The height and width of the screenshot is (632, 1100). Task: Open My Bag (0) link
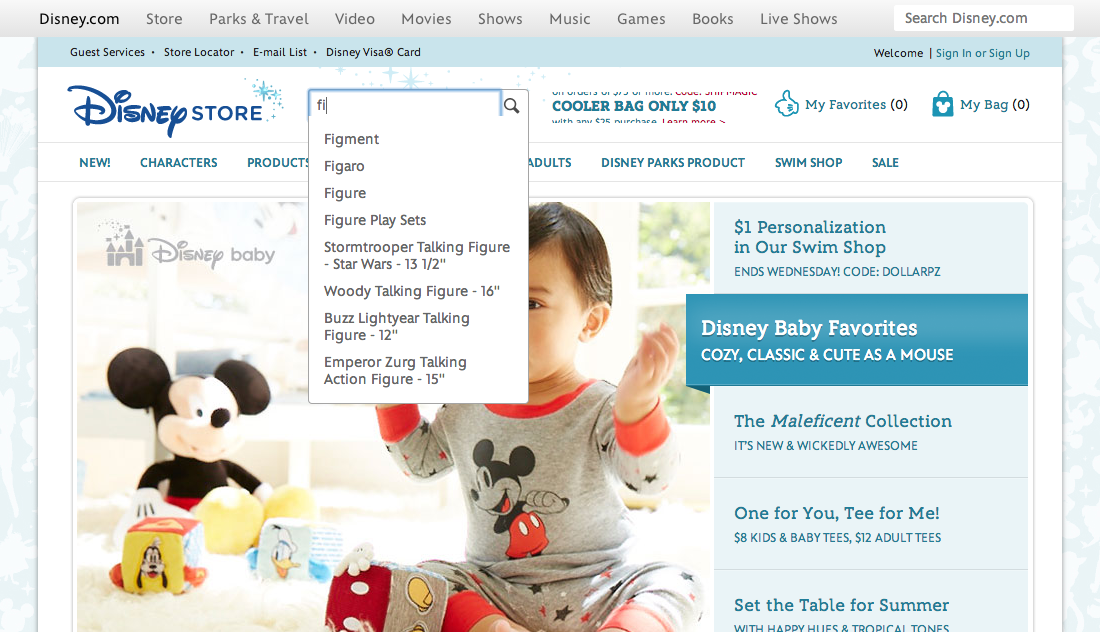pyautogui.click(x=995, y=105)
